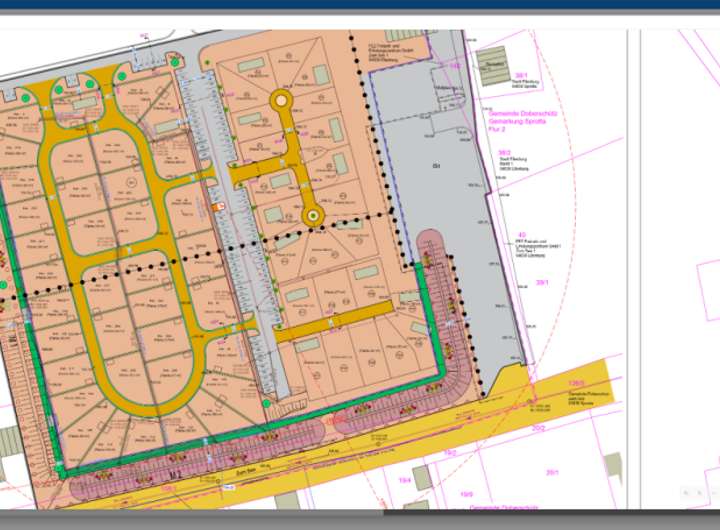The image size is (720, 530).
Task: Select parcel number 38/1 label
Action: 521,74
